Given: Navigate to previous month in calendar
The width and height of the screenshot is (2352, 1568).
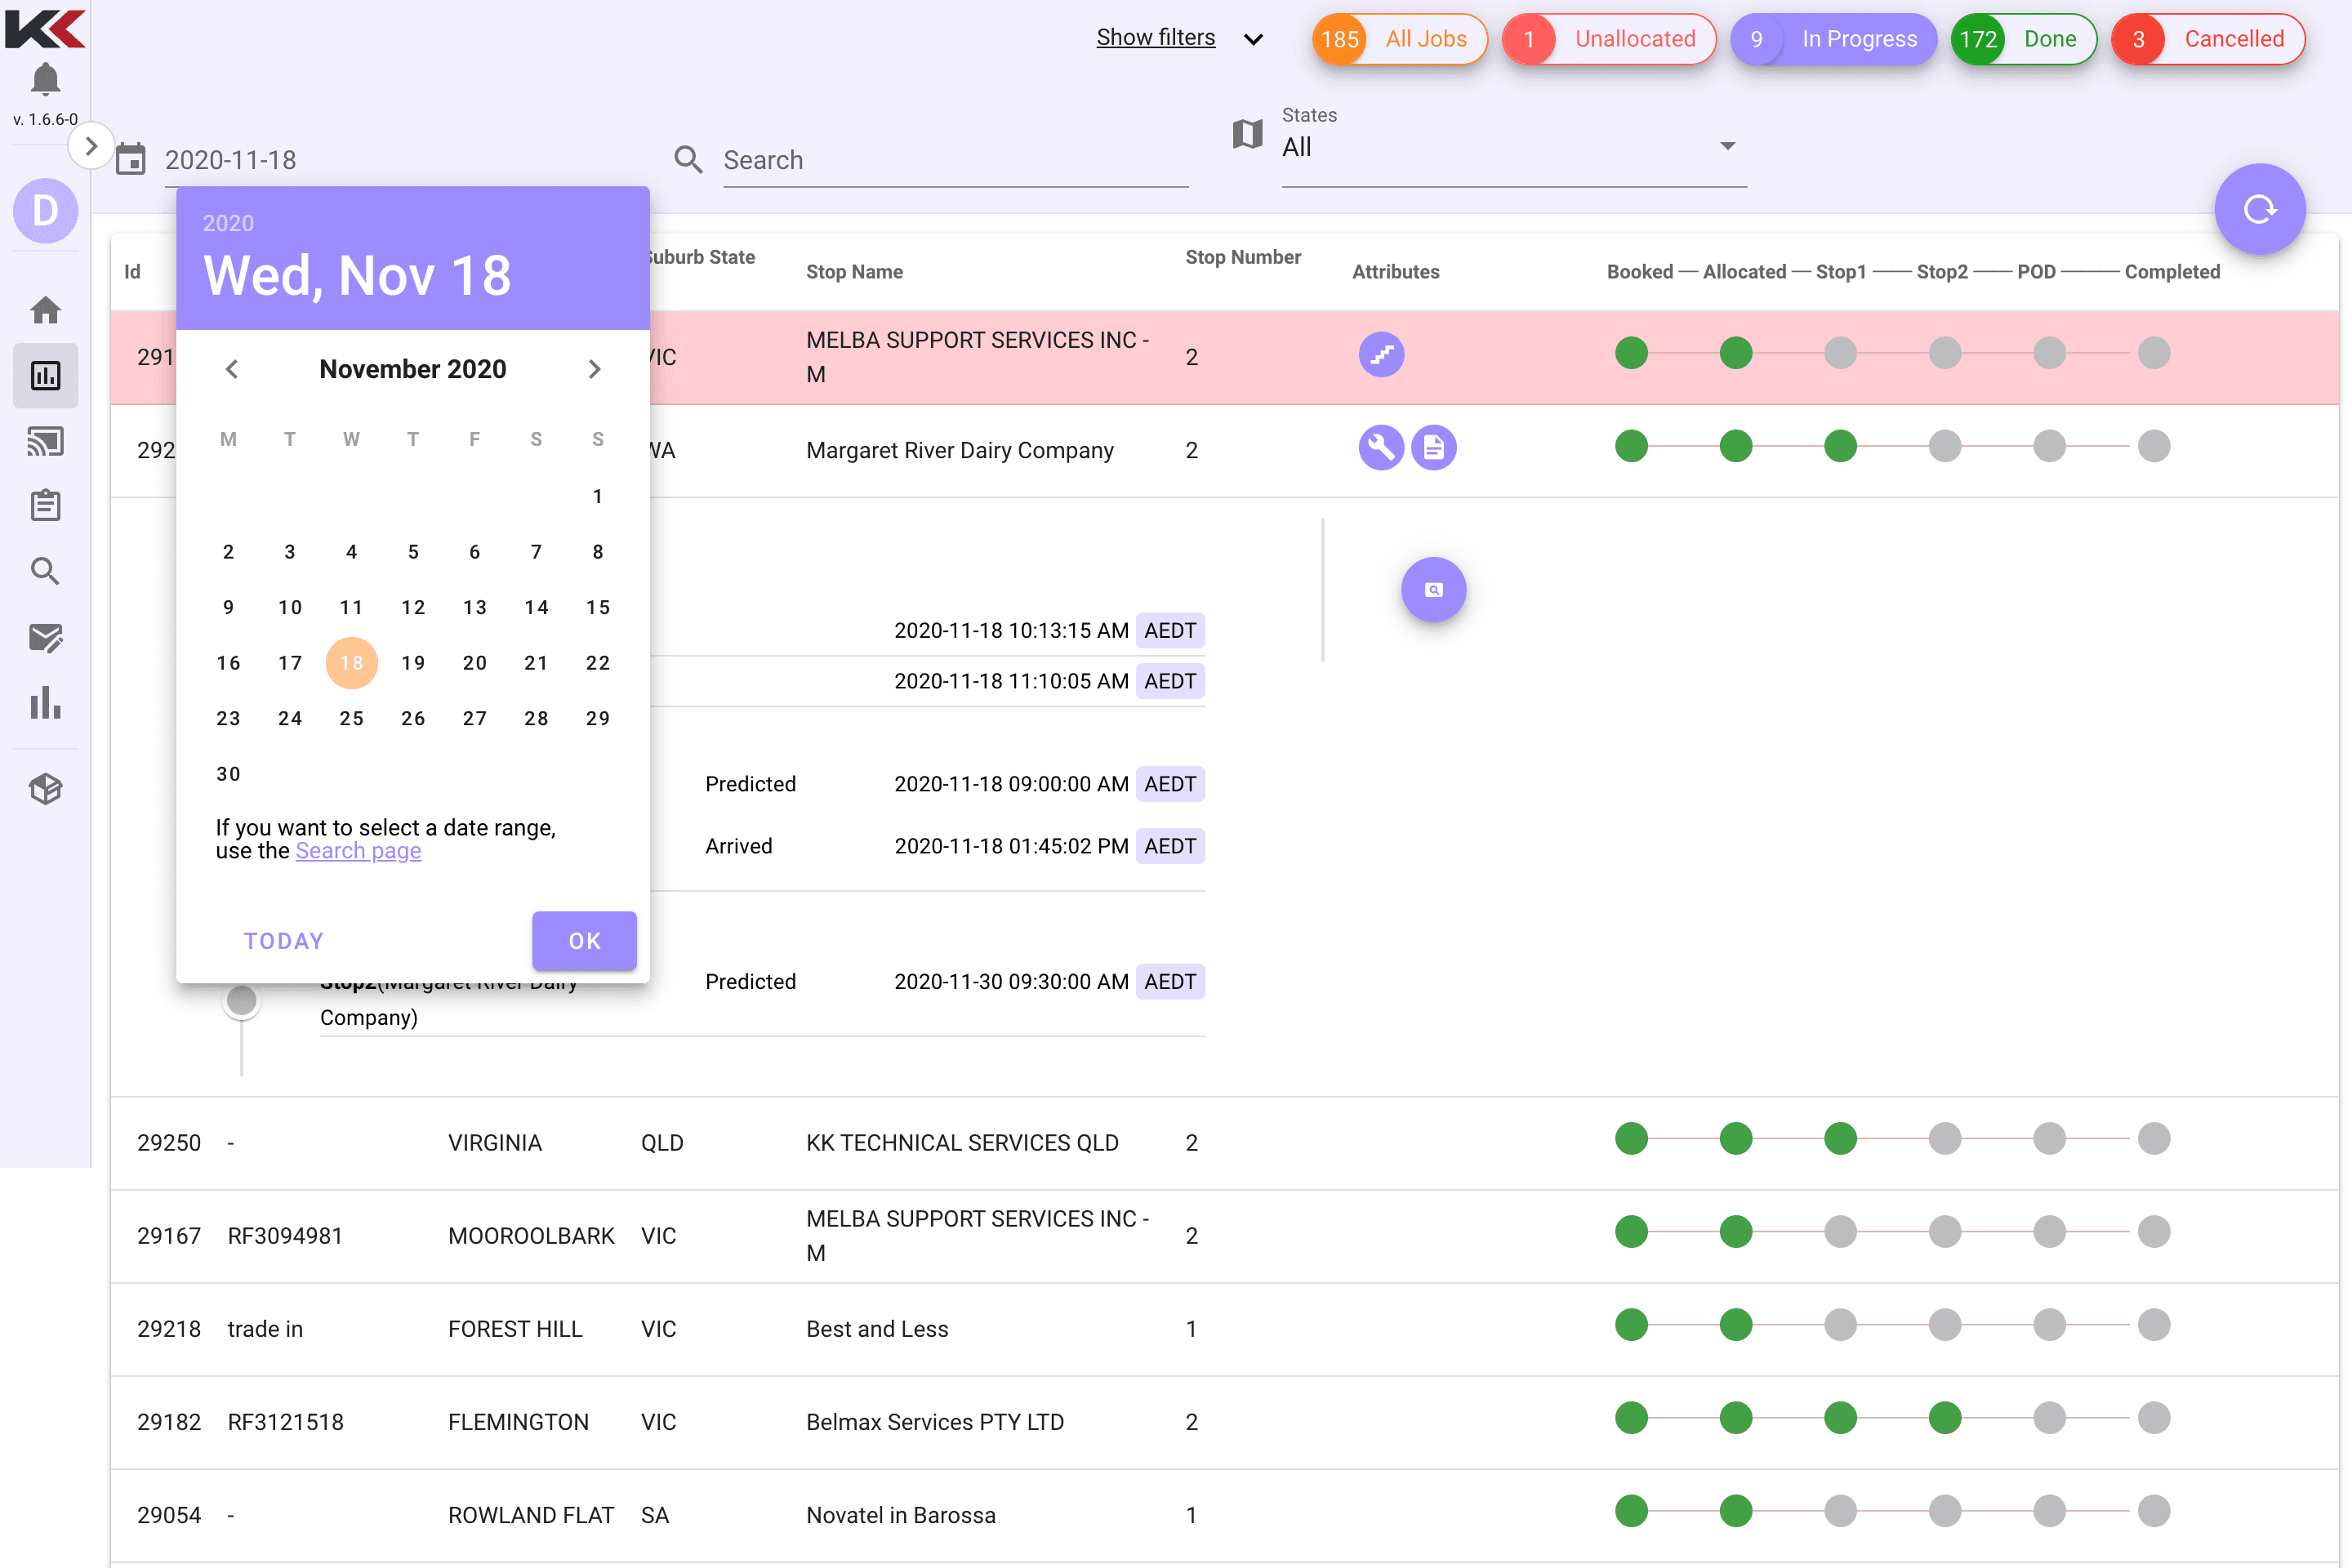Looking at the screenshot, I should [x=229, y=369].
